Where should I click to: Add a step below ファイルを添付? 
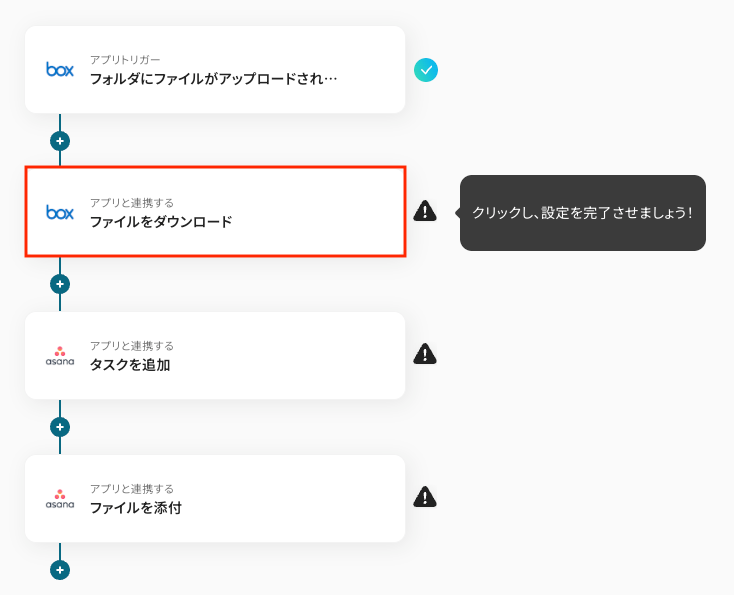click(60, 570)
